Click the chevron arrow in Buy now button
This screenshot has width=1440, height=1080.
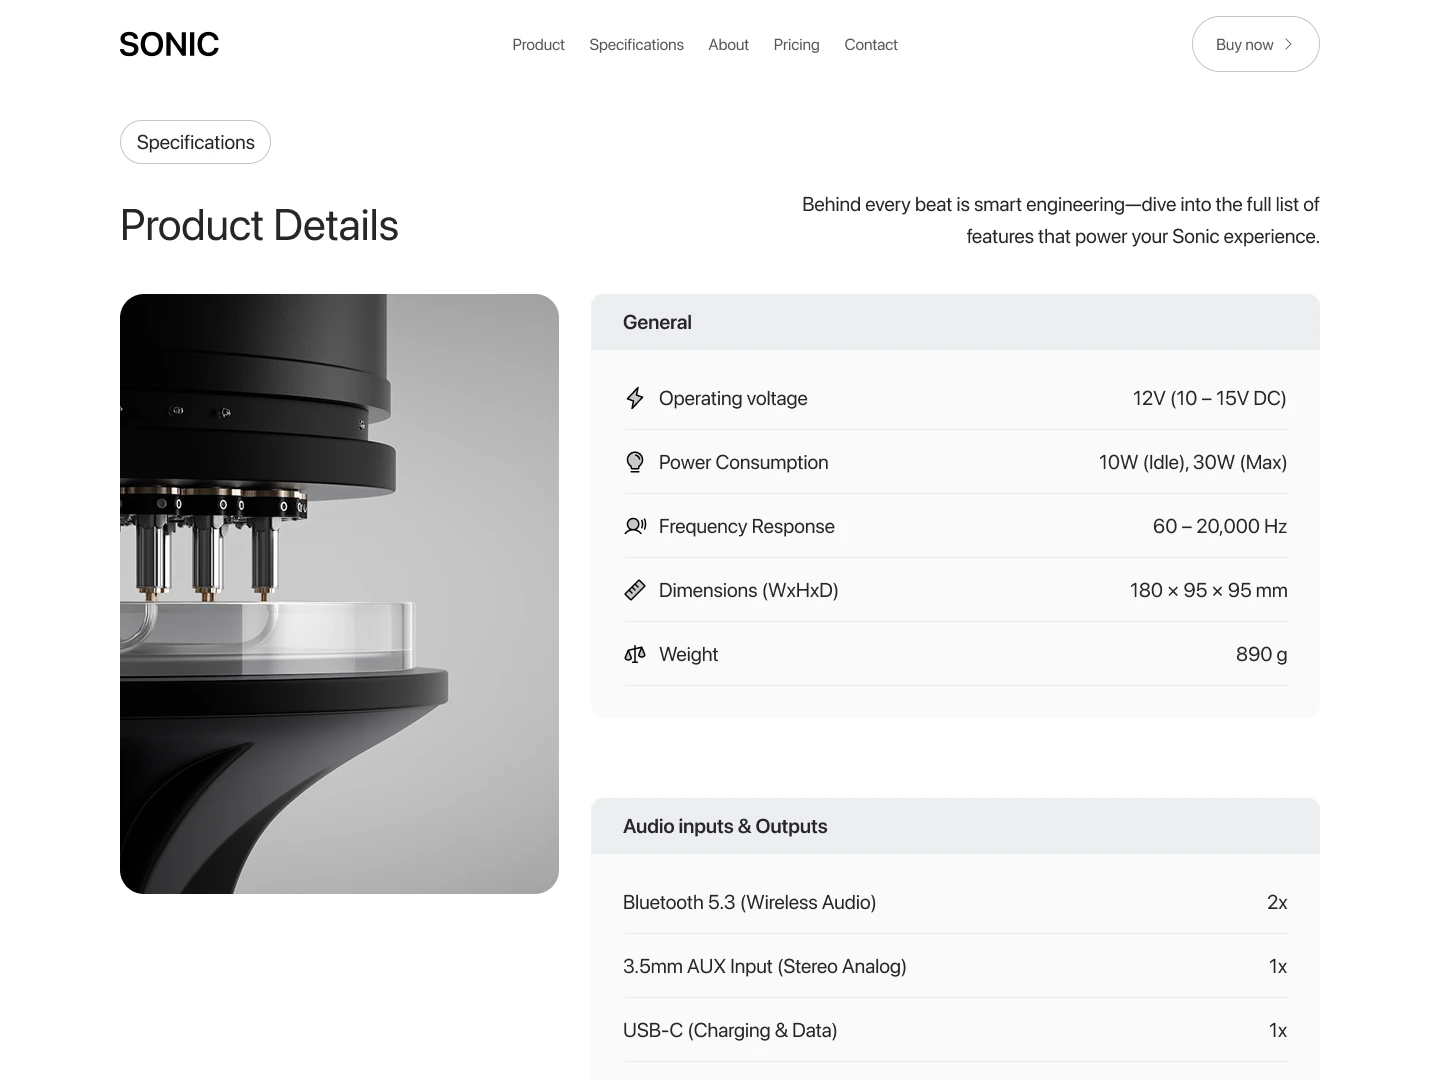click(1288, 44)
